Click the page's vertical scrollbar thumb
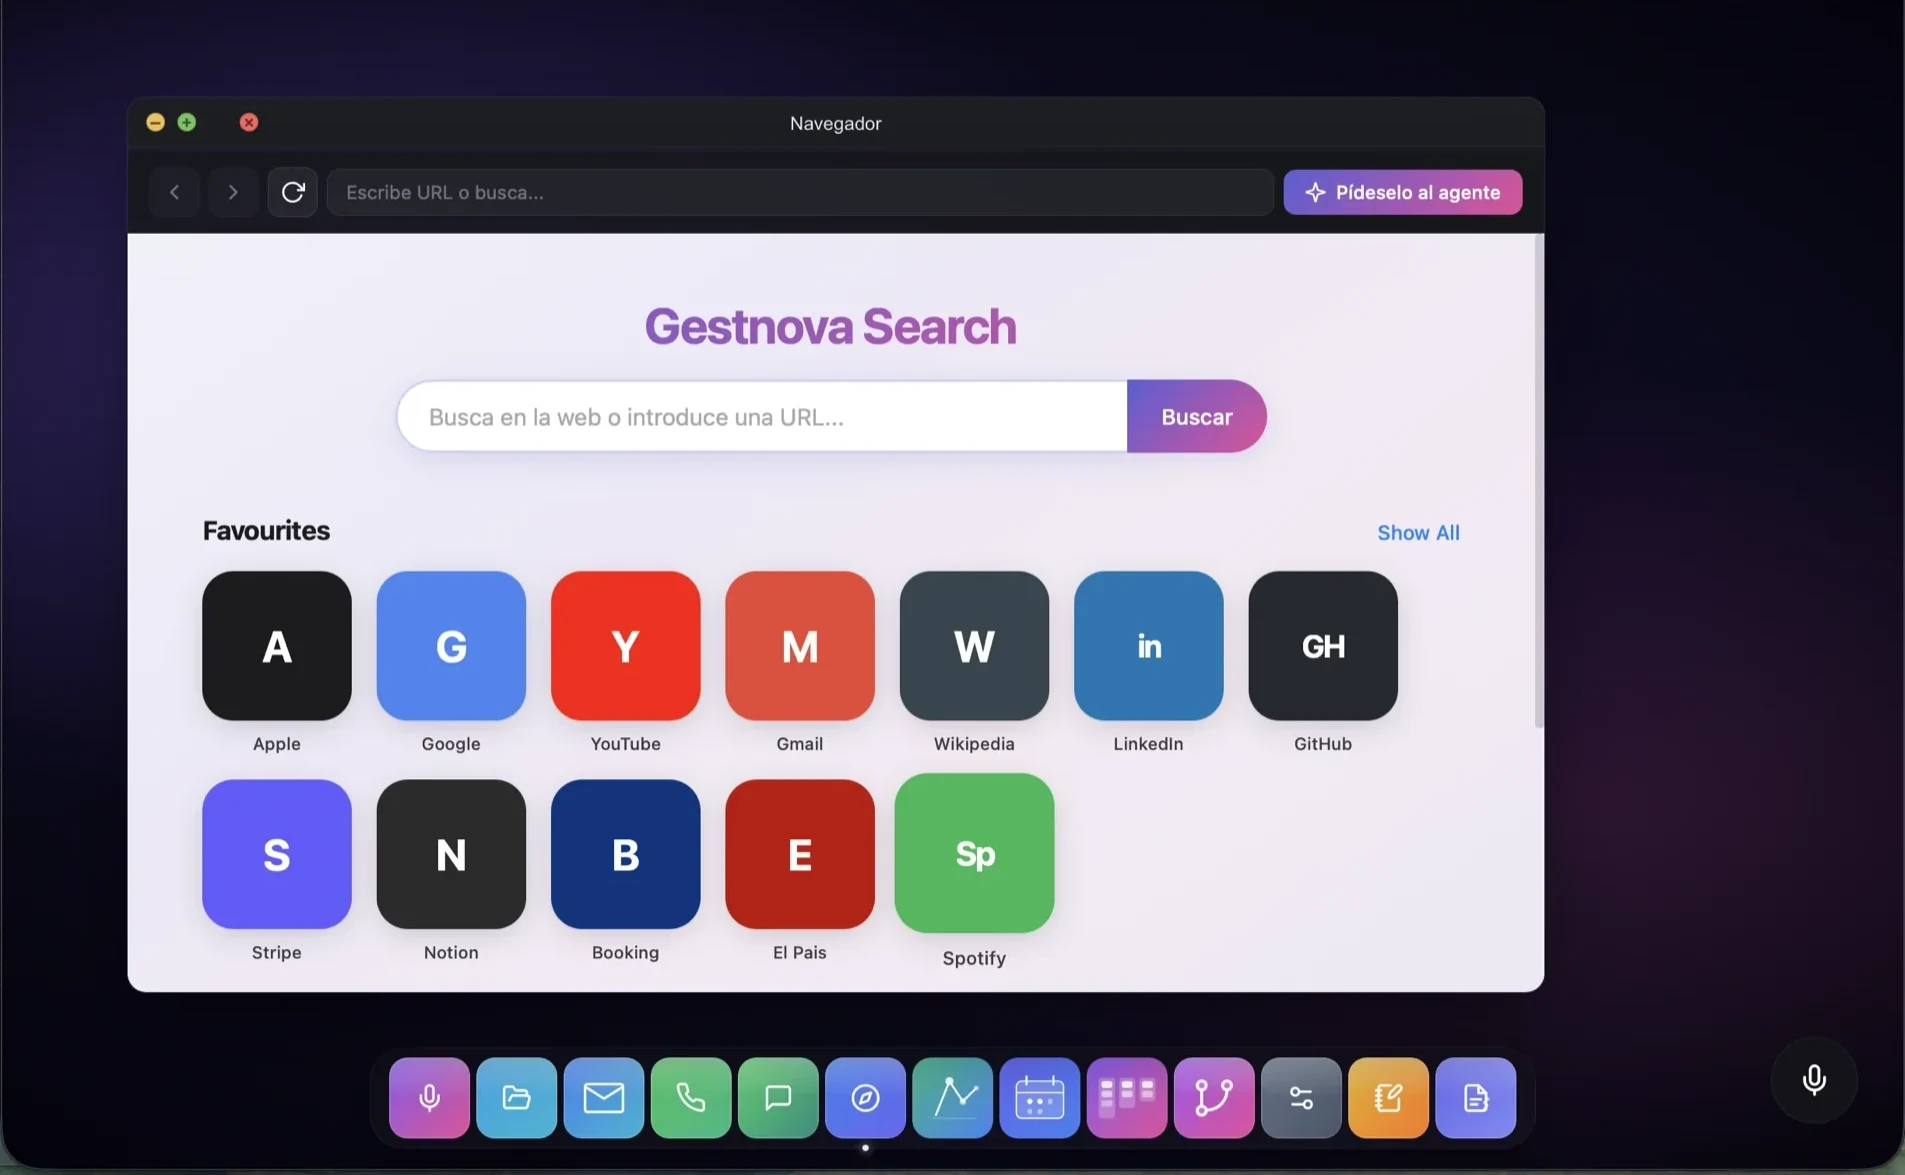 coord(1539,481)
